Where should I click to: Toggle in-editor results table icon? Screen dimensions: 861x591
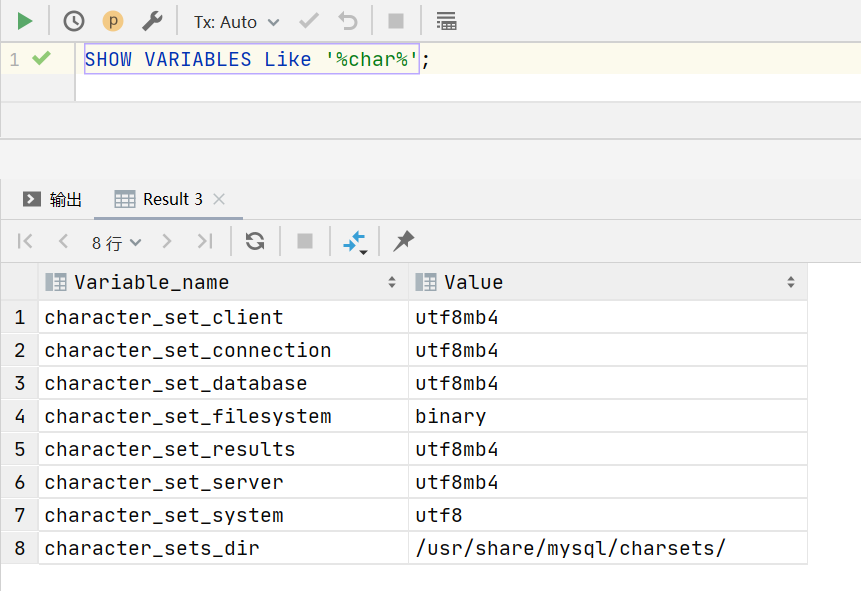[447, 21]
